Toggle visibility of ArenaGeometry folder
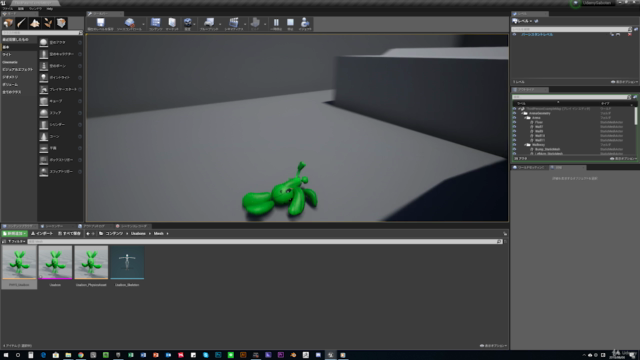Viewport: 640px width, 360px height. click(515, 113)
